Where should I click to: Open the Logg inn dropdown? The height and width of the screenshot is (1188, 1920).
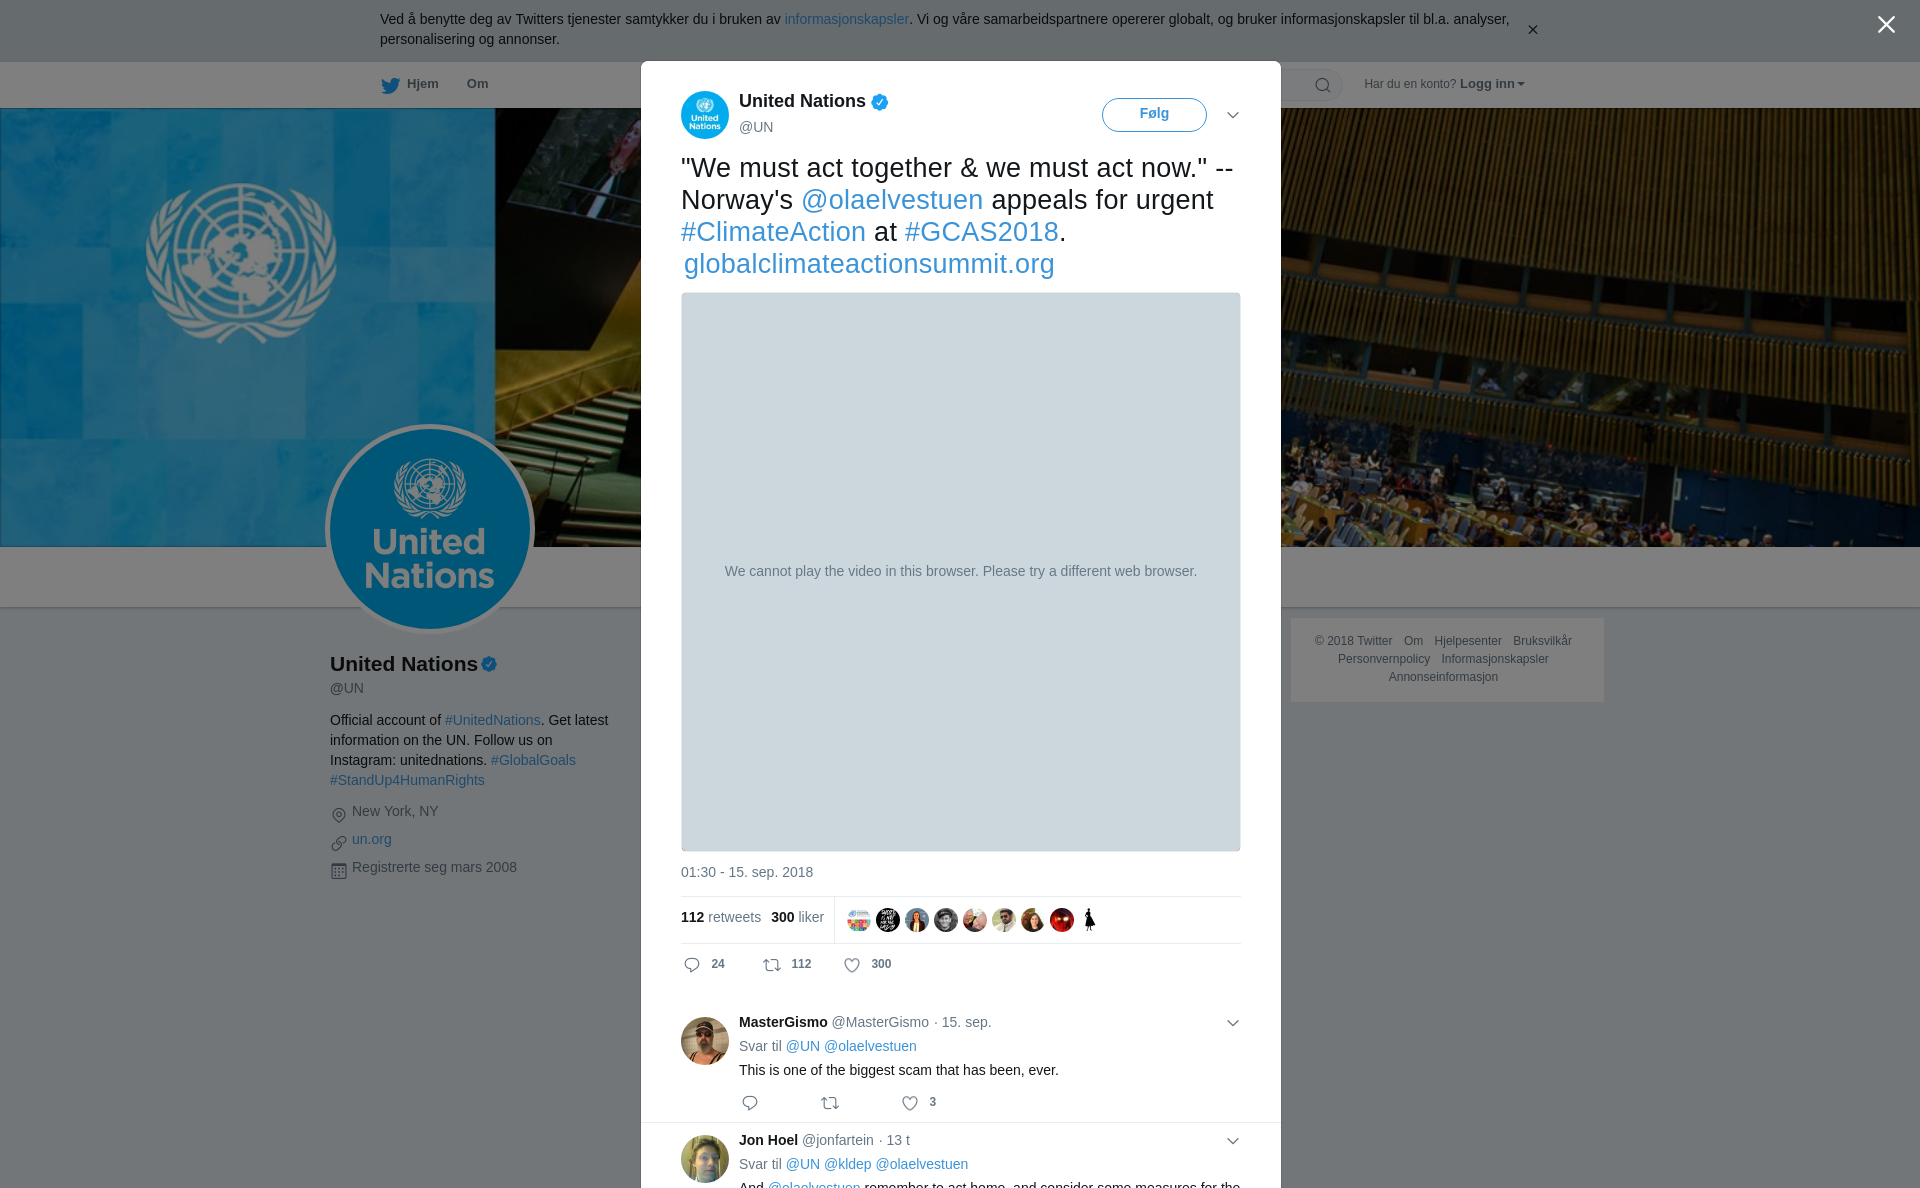click(1492, 84)
